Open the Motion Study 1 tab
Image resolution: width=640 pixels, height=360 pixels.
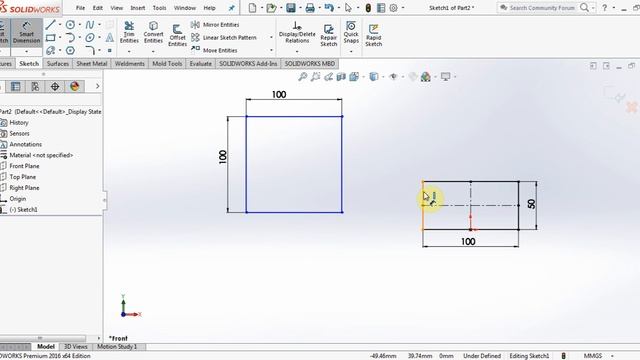coord(117,347)
